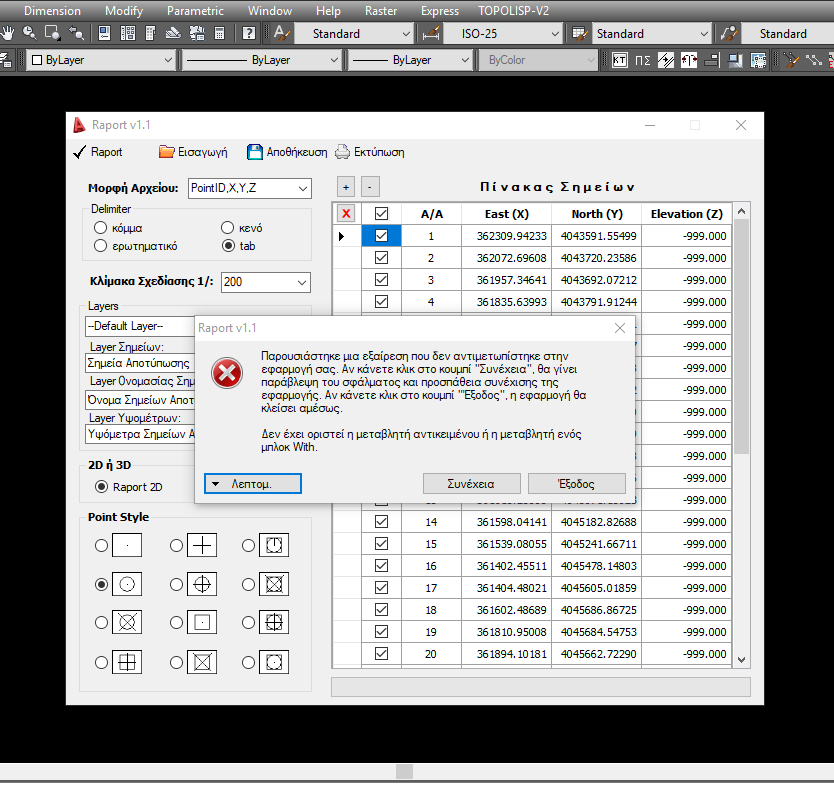Click the blue screen-capture style toolbar icon
Viewport: 834px width, 786px height.
735,60
